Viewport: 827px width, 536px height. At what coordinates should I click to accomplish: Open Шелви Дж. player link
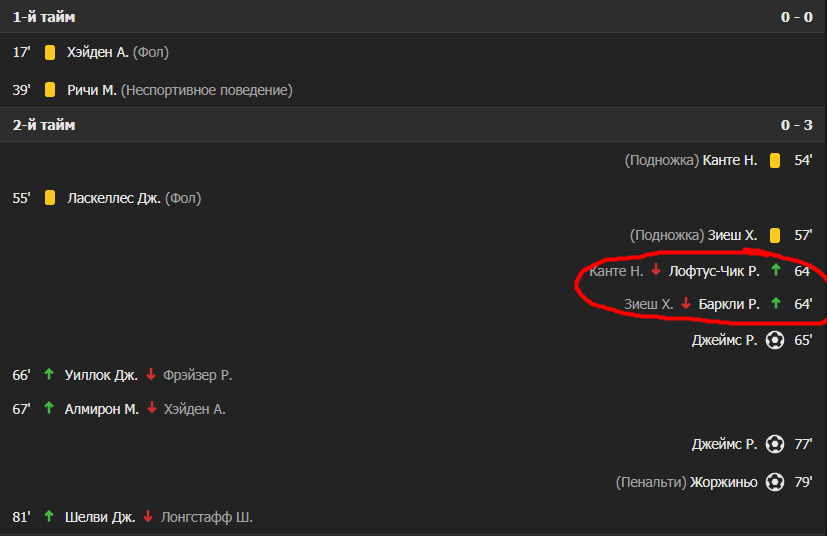point(99,517)
